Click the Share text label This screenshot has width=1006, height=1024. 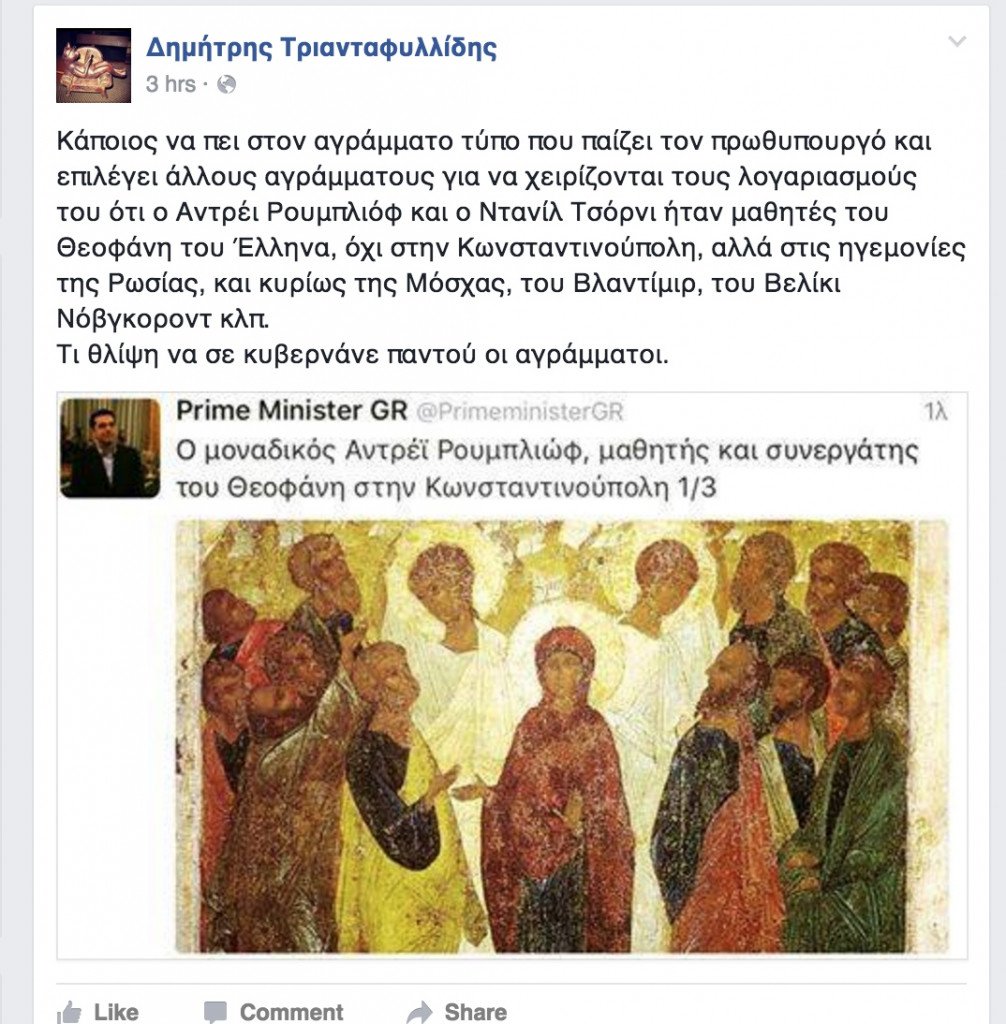(x=476, y=1012)
